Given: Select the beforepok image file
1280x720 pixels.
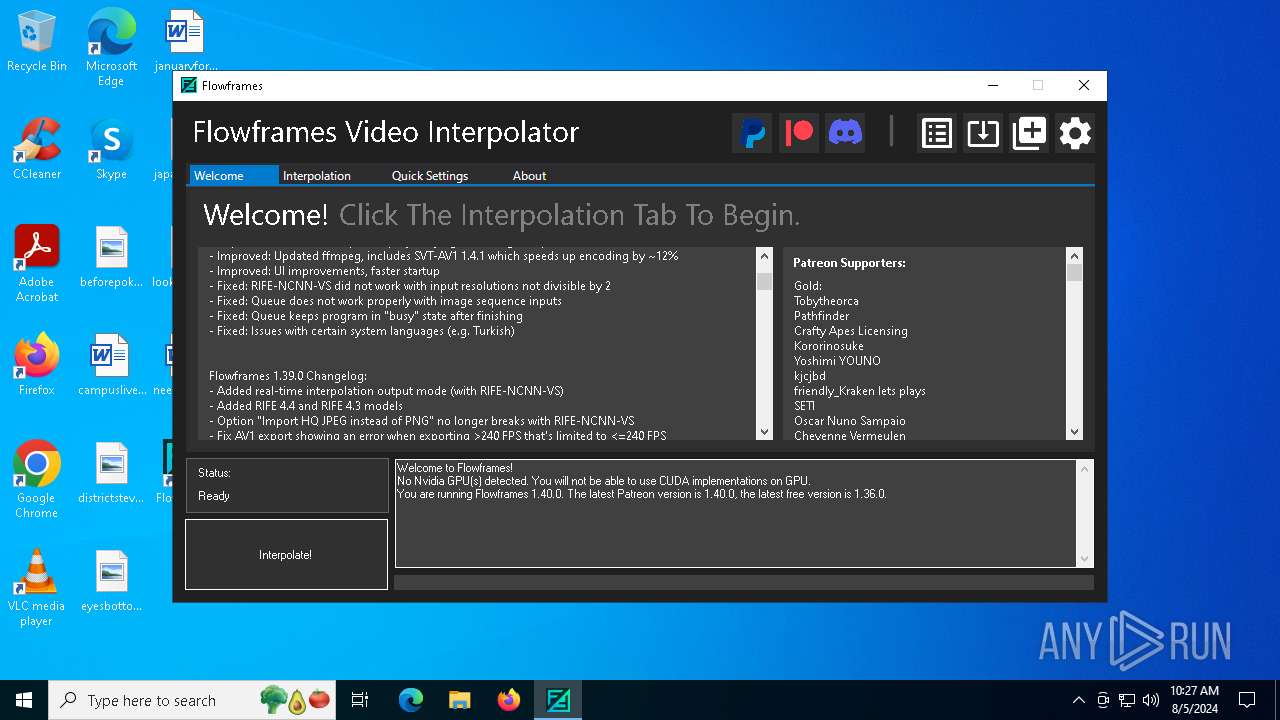Looking at the screenshot, I should tap(111, 257).
